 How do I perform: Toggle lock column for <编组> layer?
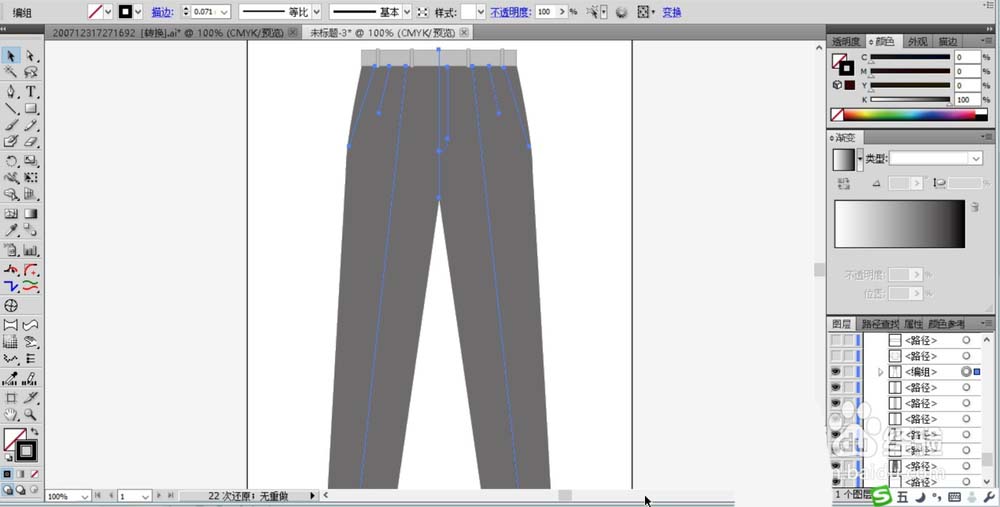848,371
